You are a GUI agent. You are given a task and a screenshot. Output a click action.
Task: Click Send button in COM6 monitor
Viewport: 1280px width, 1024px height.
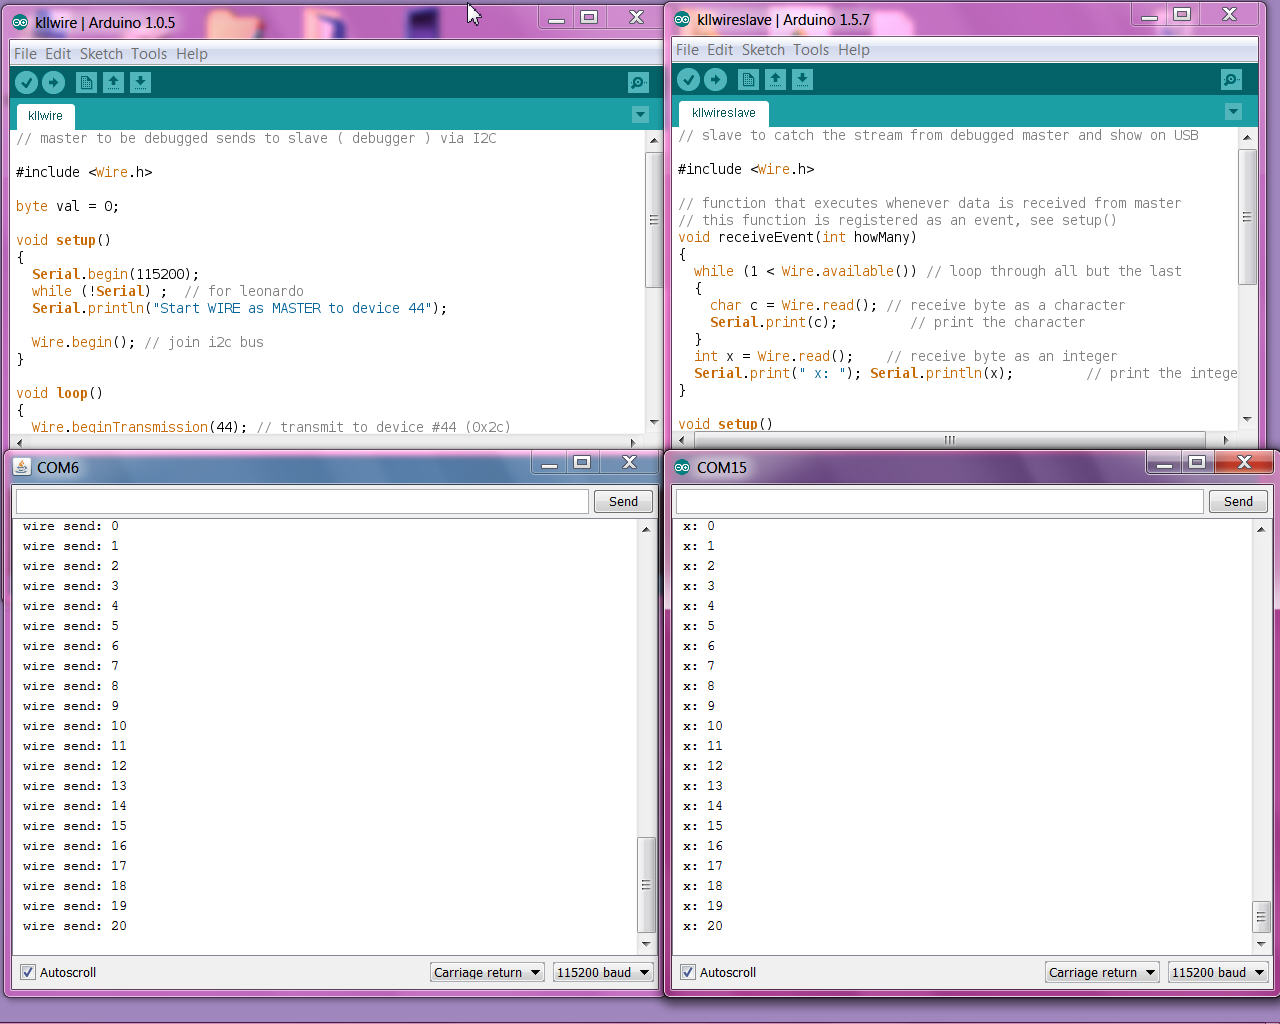[623, 502]
